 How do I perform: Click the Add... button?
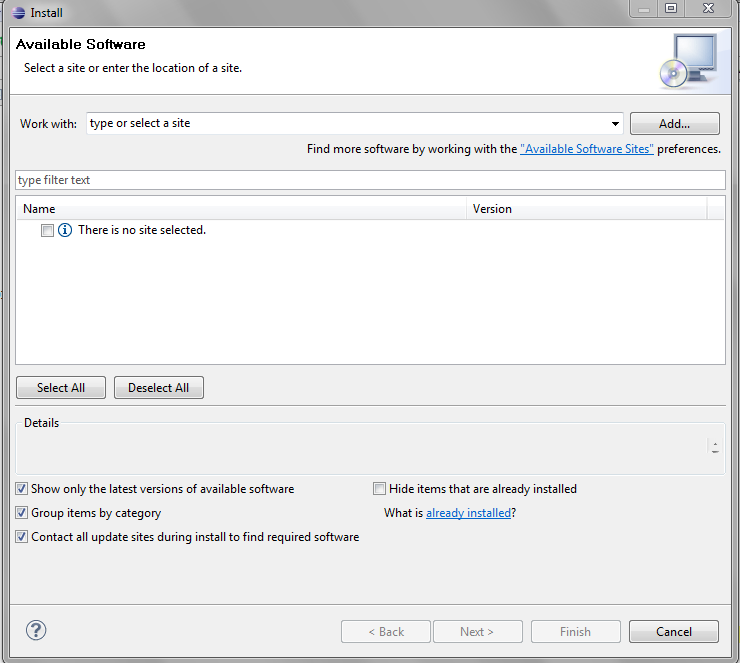click(x=674, y=124)
